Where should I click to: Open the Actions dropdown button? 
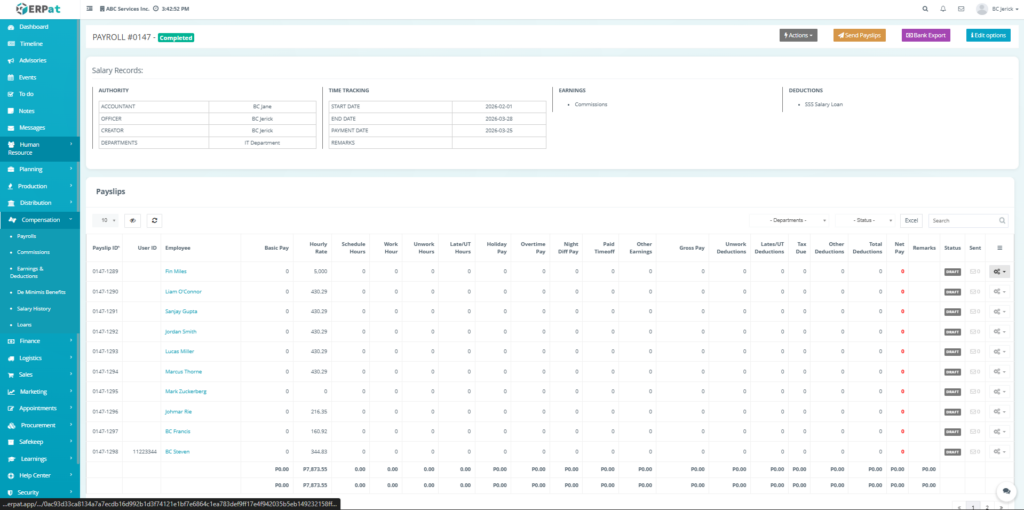[x=798, y=35]
